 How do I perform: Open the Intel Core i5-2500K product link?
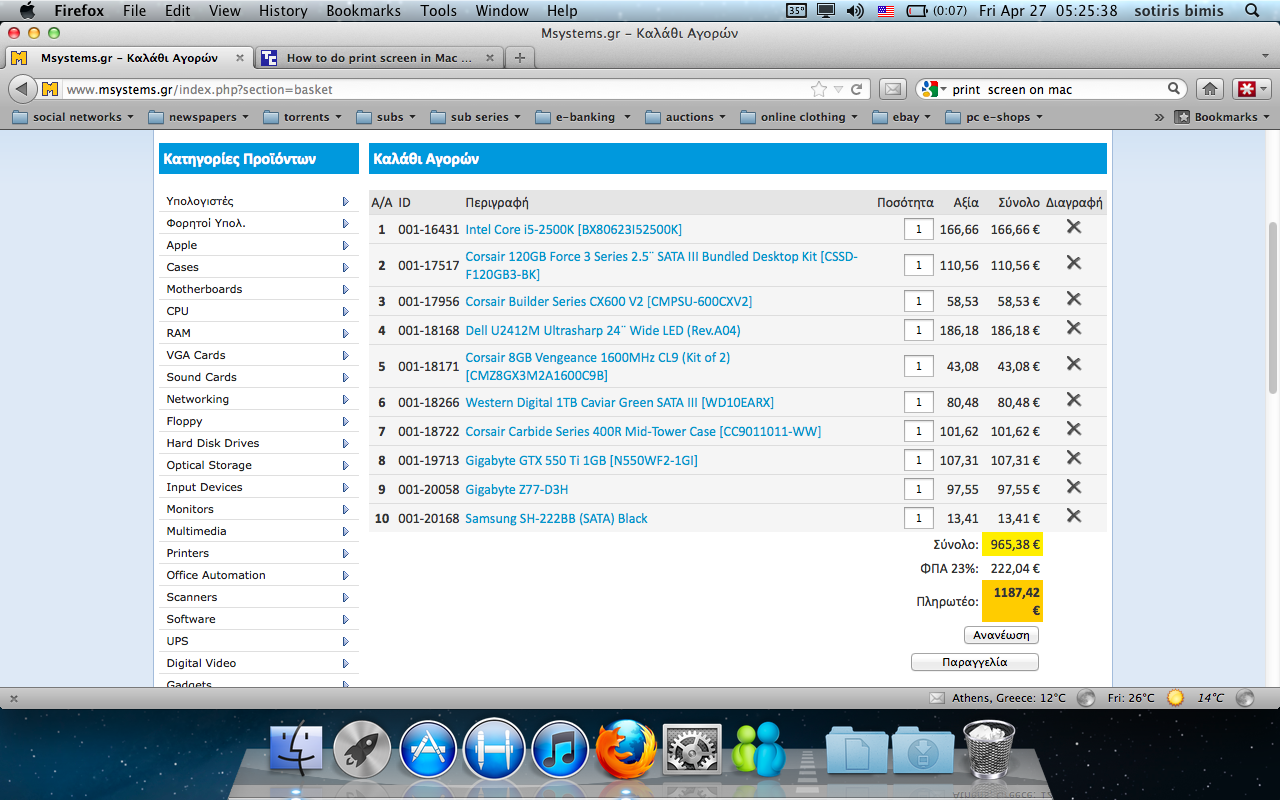(573, 229)
